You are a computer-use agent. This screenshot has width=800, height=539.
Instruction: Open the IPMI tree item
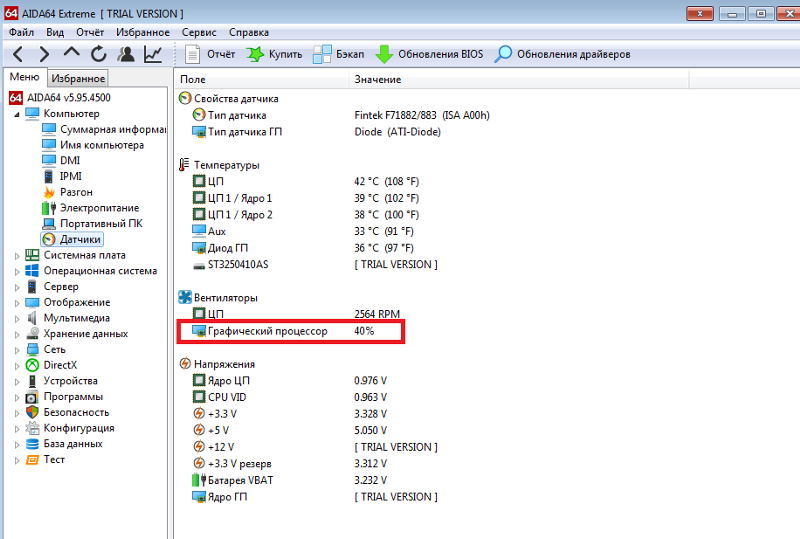click(x=62, y=176)
